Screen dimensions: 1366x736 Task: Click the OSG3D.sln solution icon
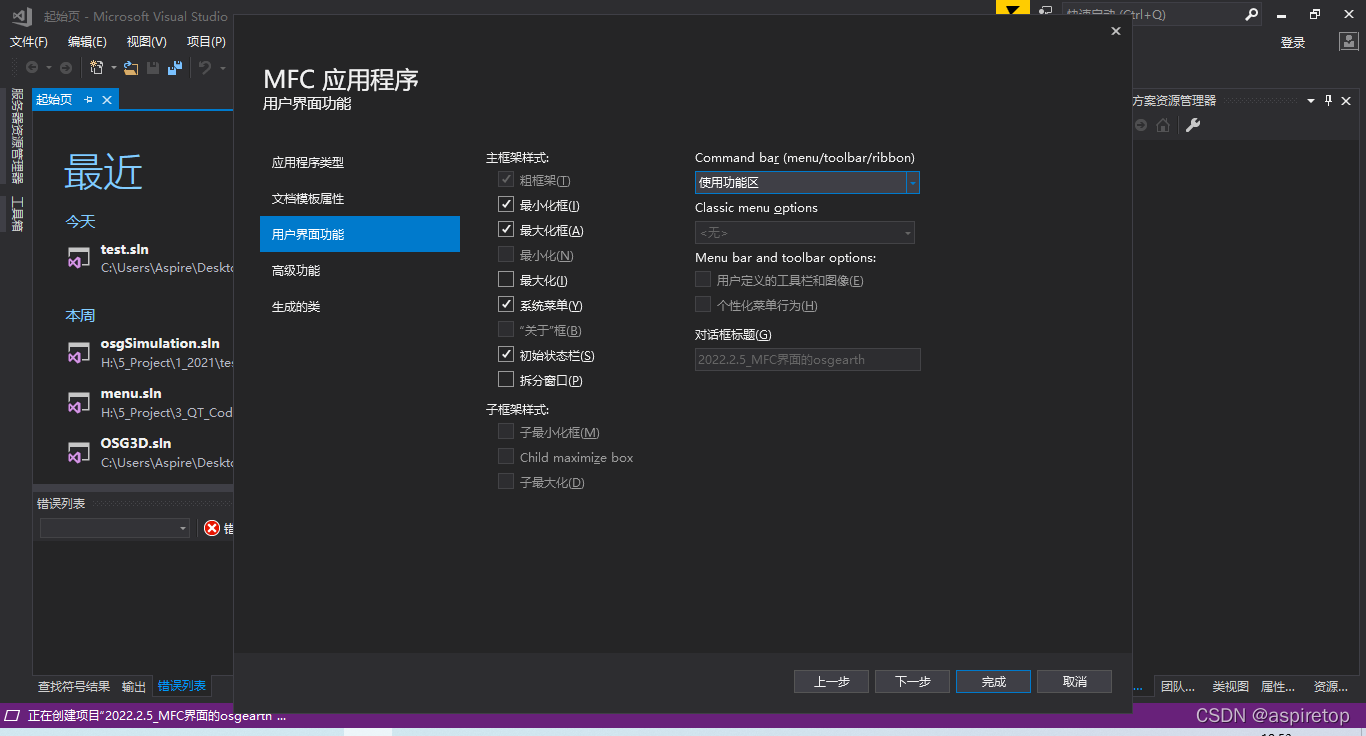pos(79,452)
